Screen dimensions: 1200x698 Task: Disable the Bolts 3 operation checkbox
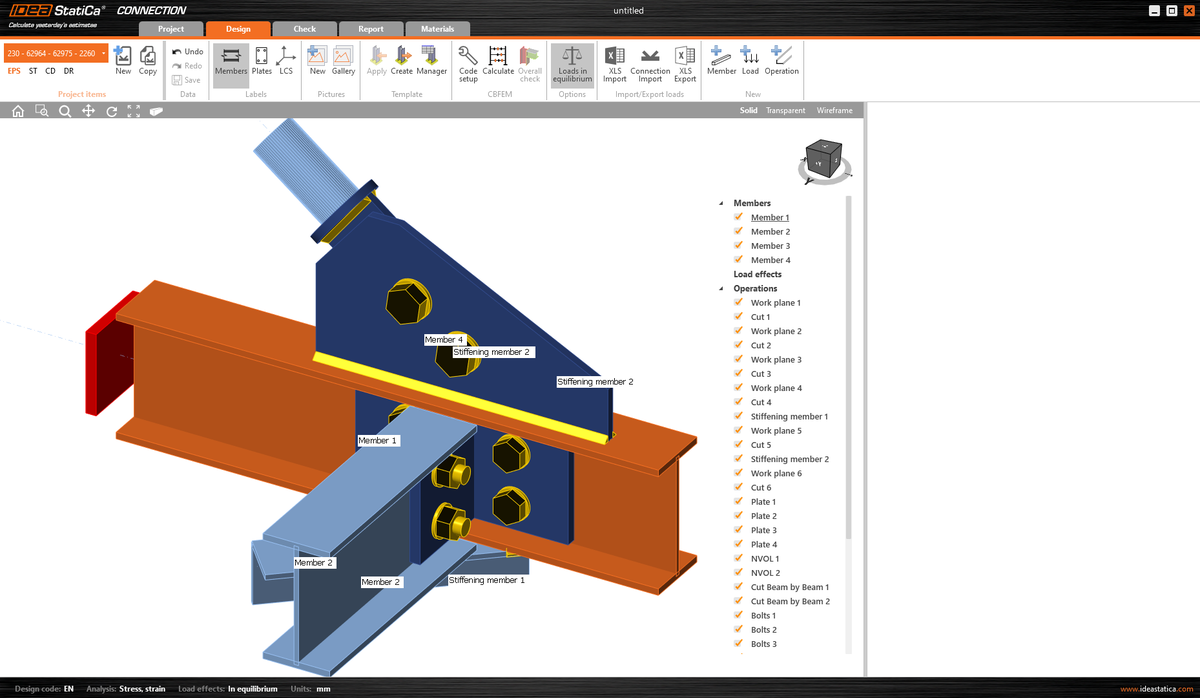pos(736,644)
